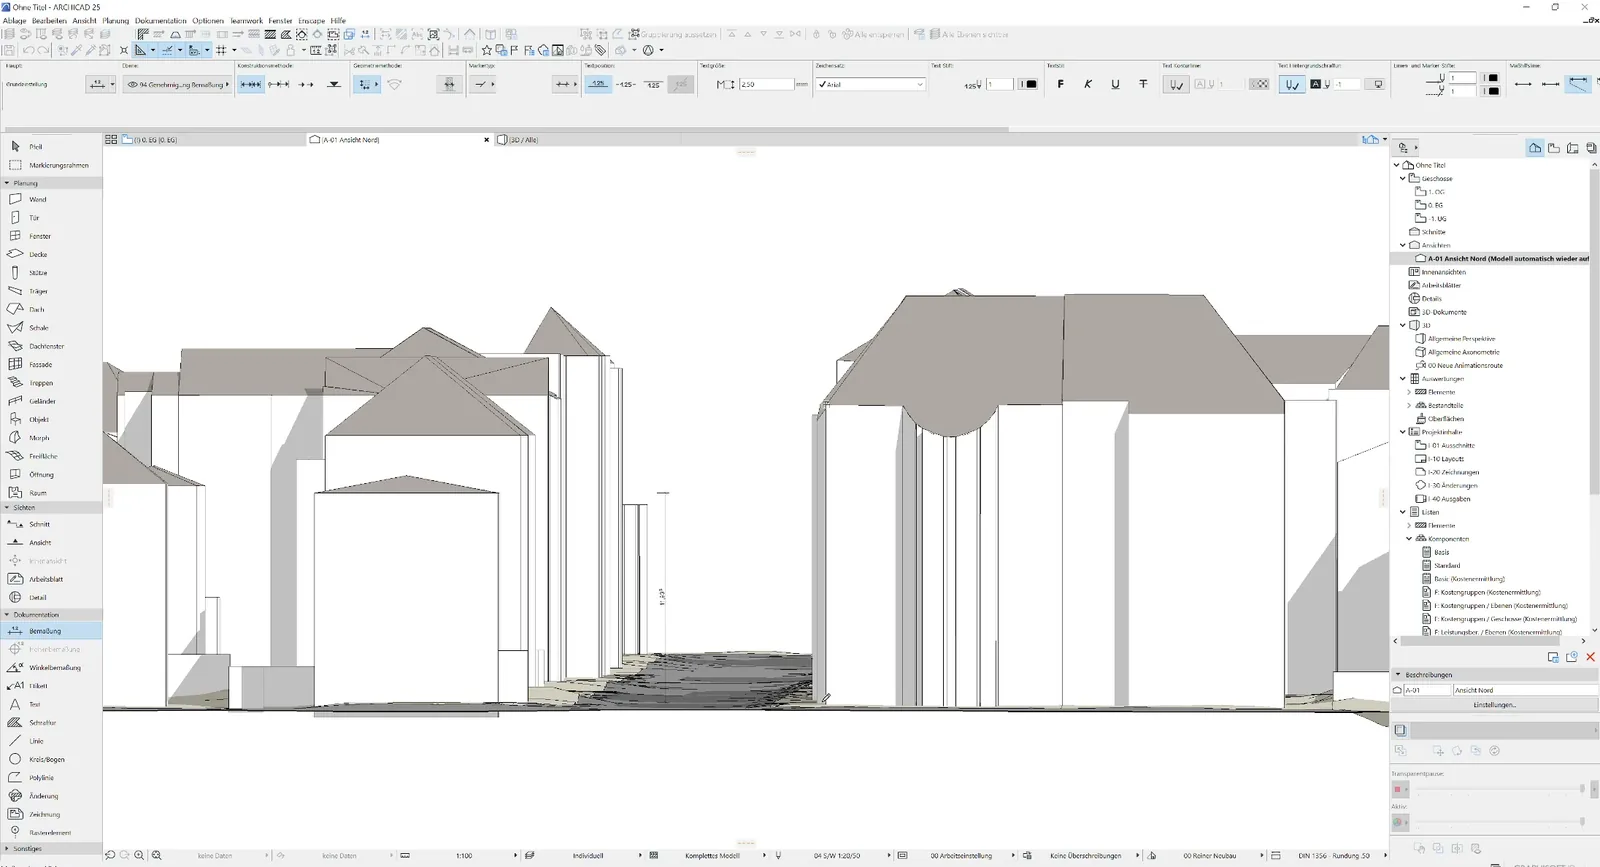Select the 1. OG story item
Image resolution: width=1600 pixels, height=867 pixels.
[1430, 192]
